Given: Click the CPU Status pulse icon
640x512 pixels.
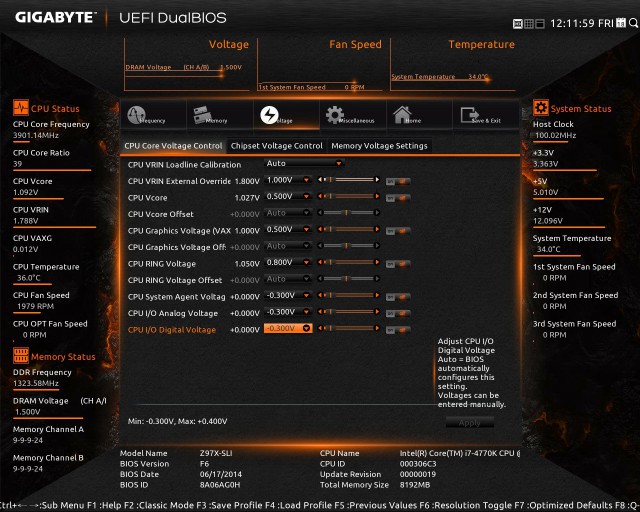Looking at the screenshot, I should click(x=21, y=108).
